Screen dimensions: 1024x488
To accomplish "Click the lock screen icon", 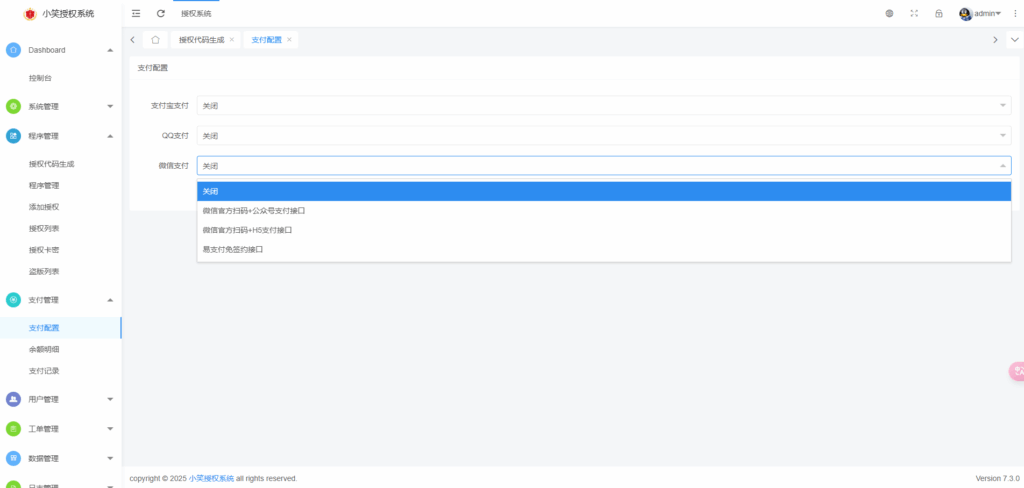I will coord(938,13).
